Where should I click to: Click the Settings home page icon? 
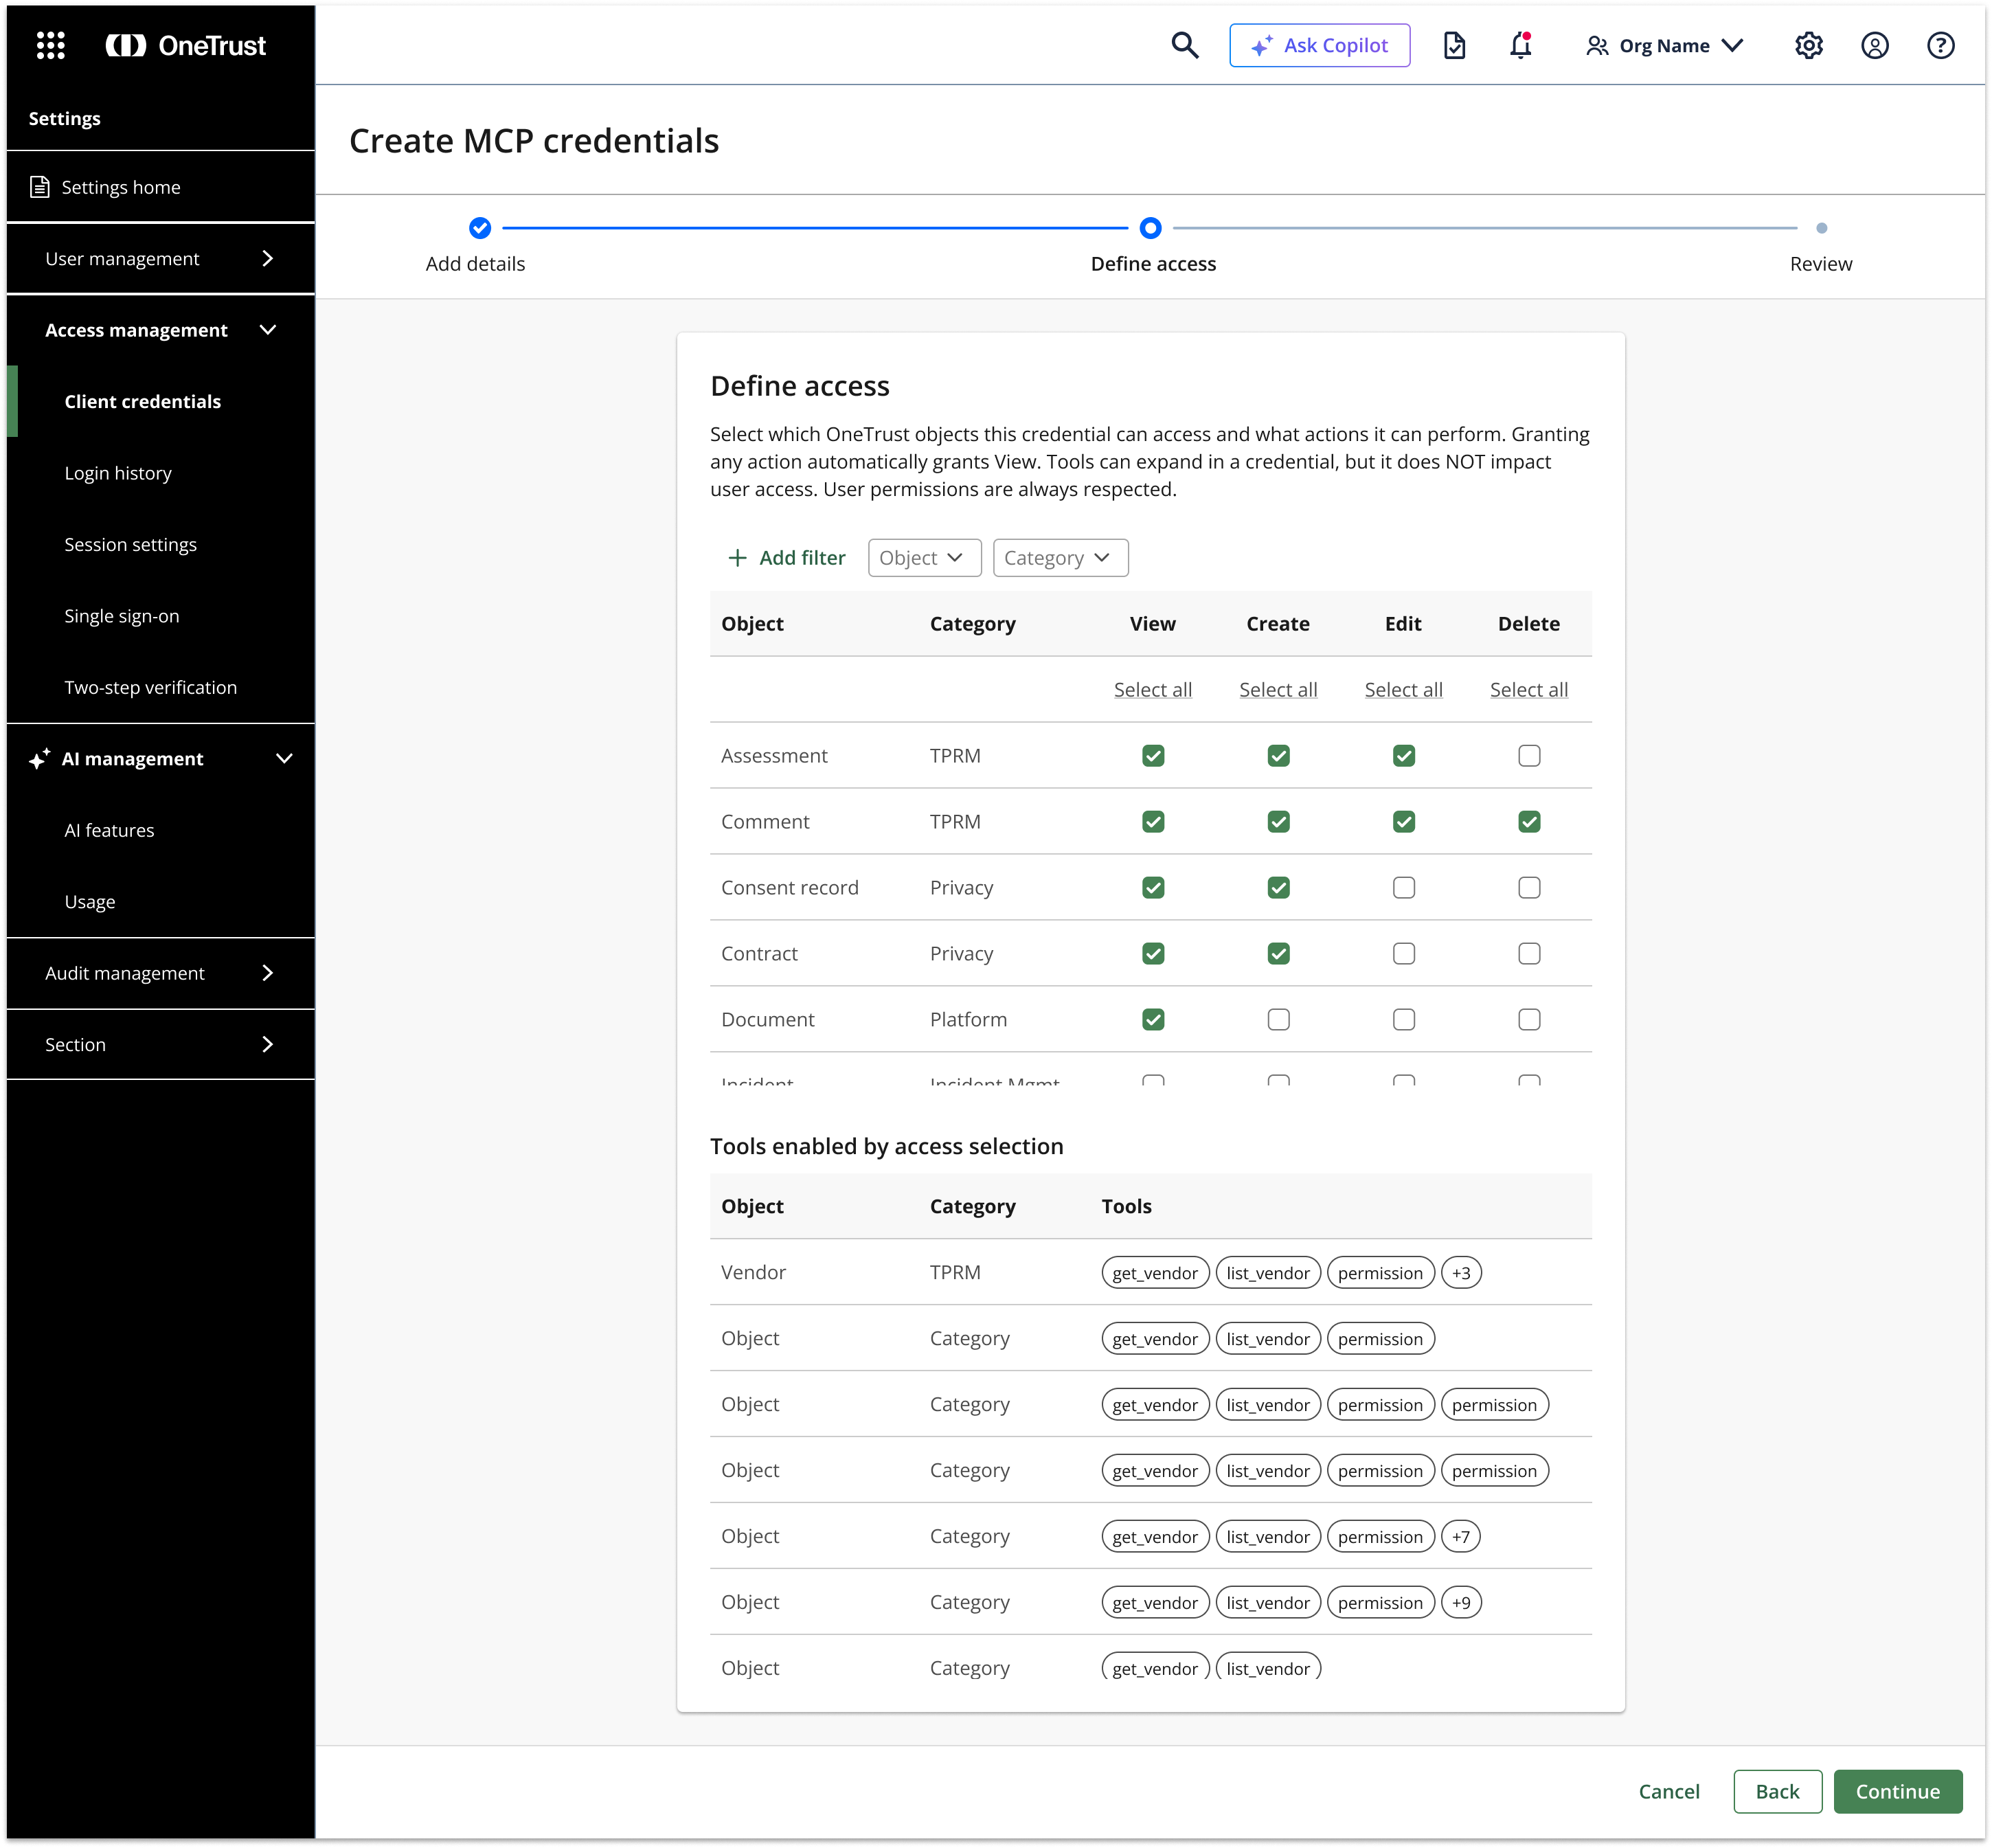39,187
